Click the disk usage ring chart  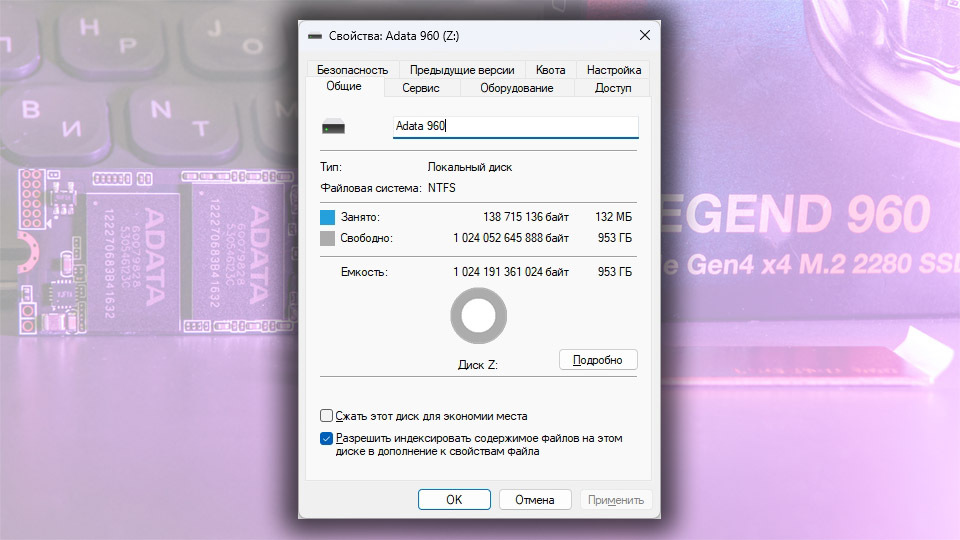click(479, 316)
